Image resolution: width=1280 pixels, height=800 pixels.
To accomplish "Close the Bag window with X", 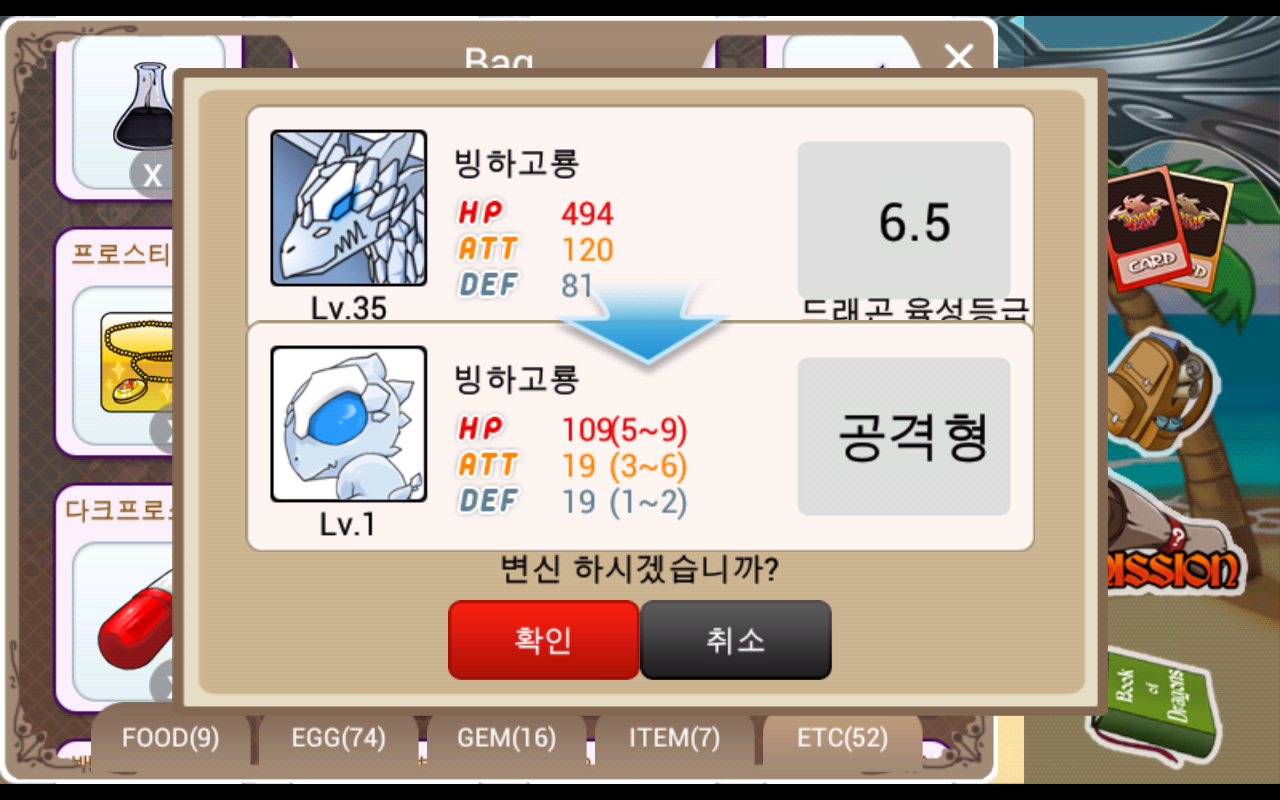I will coord(959,57).
